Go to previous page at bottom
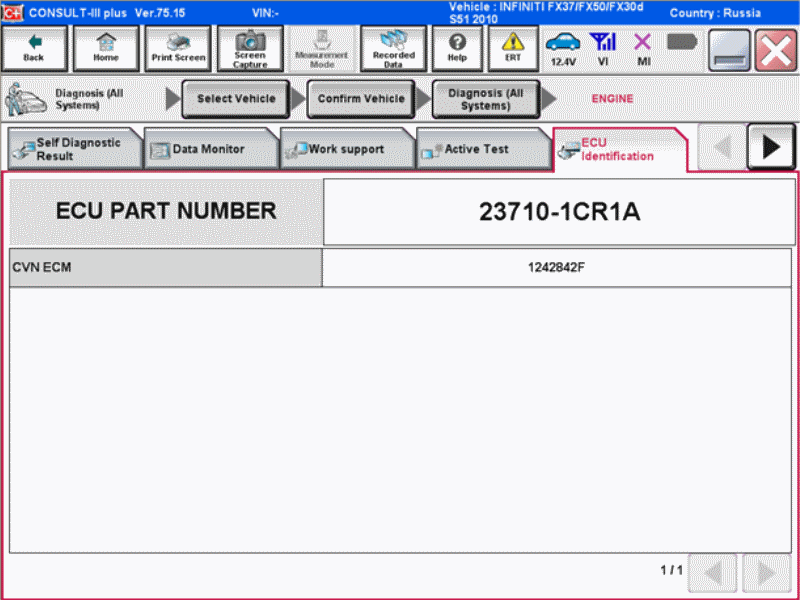 (713, 573)
